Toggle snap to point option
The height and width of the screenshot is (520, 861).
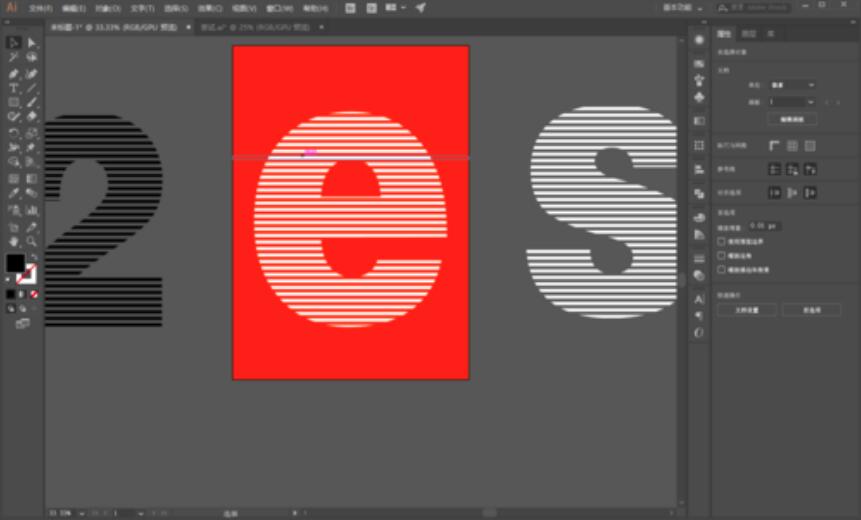click(774, 193)
